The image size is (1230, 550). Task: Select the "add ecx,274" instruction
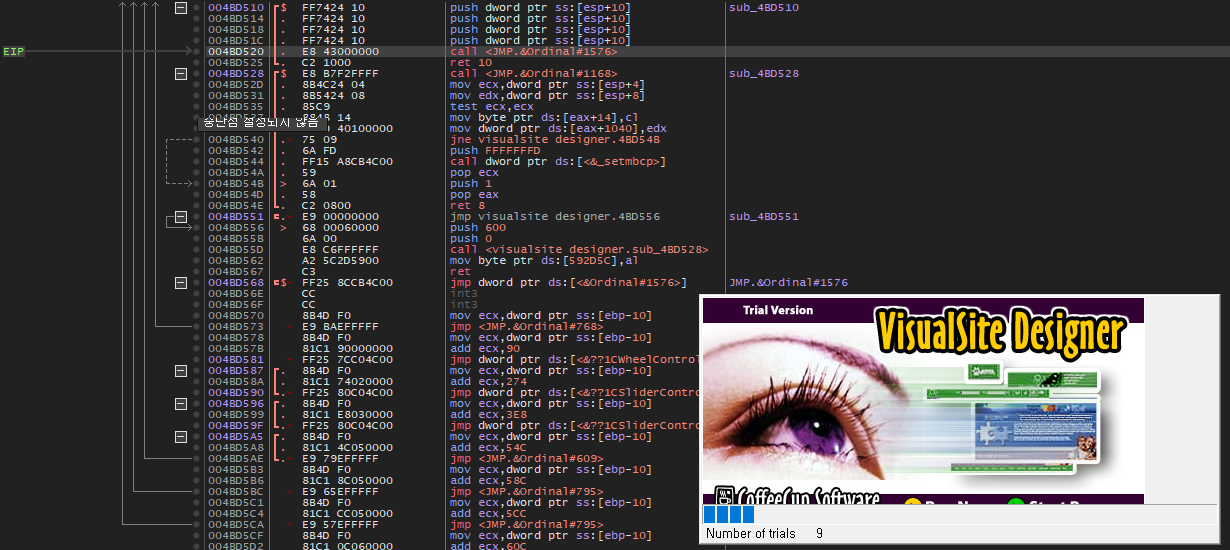pyautogui.click(x=486, y=381)
